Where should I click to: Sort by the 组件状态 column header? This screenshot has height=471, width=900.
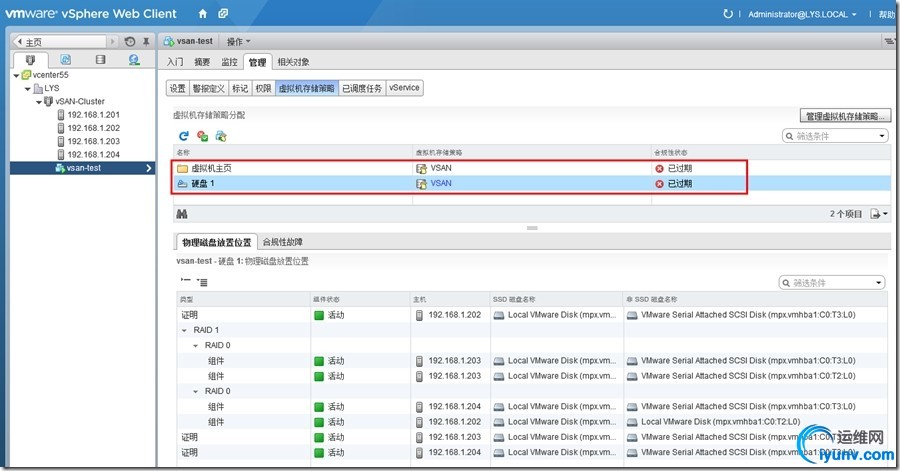click(360, 299)
